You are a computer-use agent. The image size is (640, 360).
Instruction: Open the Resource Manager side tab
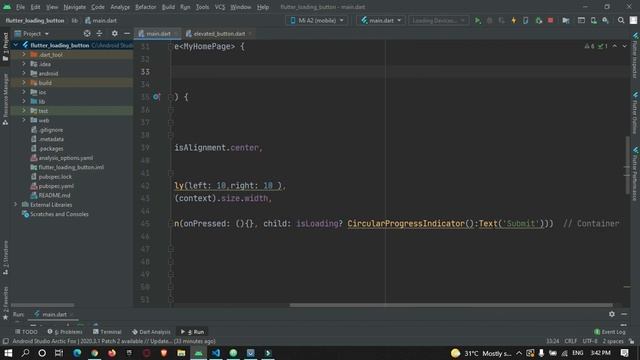coord(5,99)
